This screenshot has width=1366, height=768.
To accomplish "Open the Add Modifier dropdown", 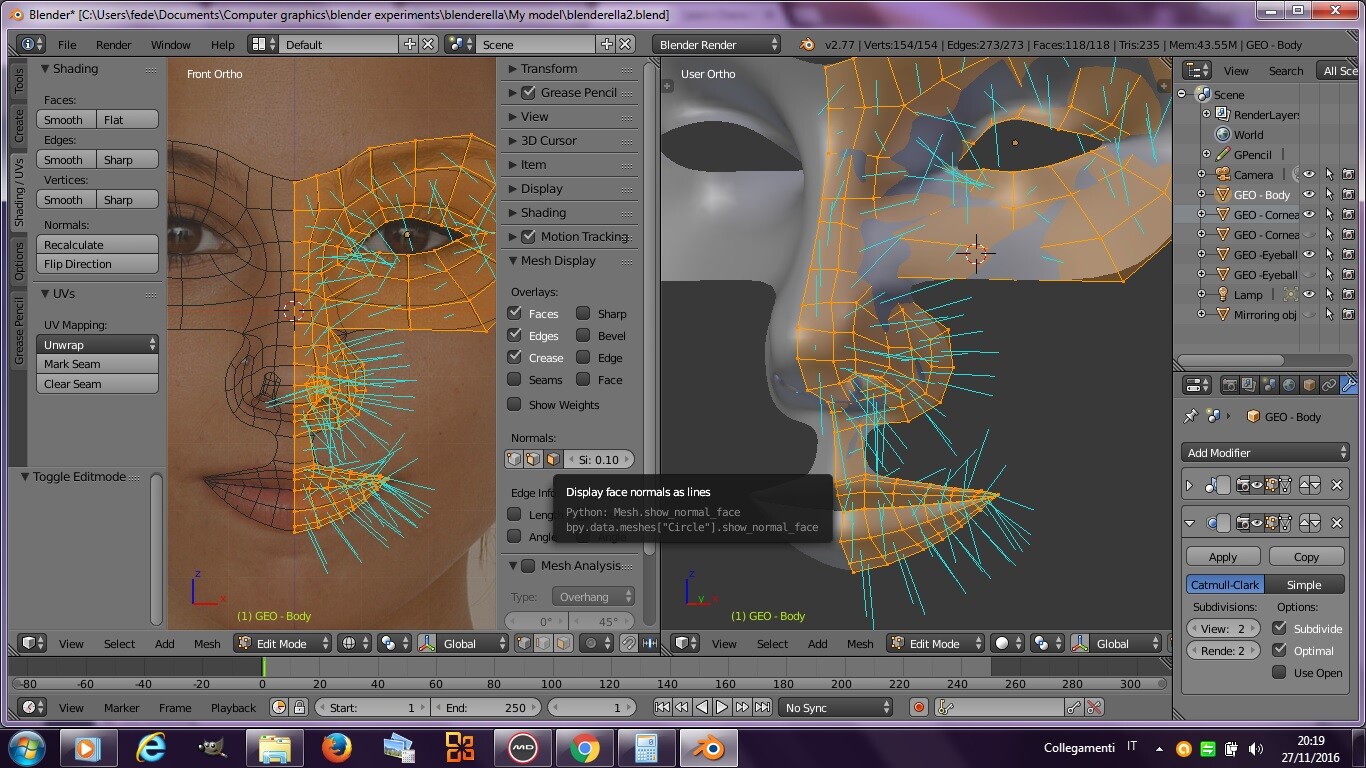I will [1265, 452].
